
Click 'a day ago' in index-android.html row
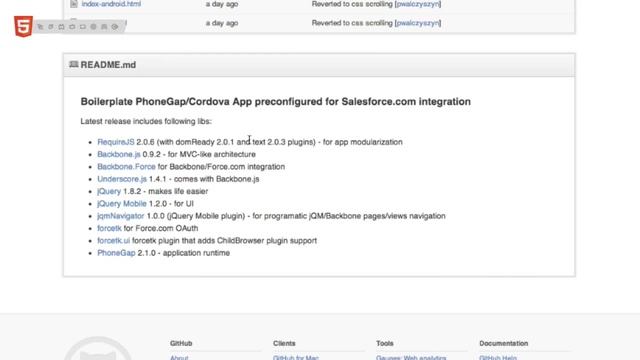[222, 4]
